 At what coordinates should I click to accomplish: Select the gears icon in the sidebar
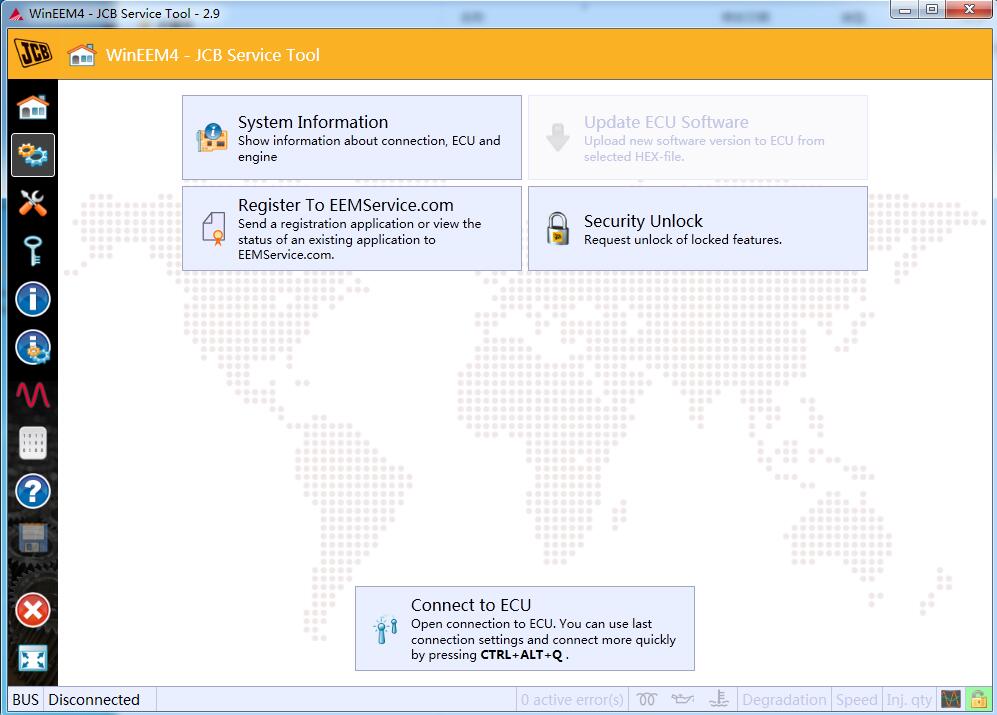click(x=33, y=155)
